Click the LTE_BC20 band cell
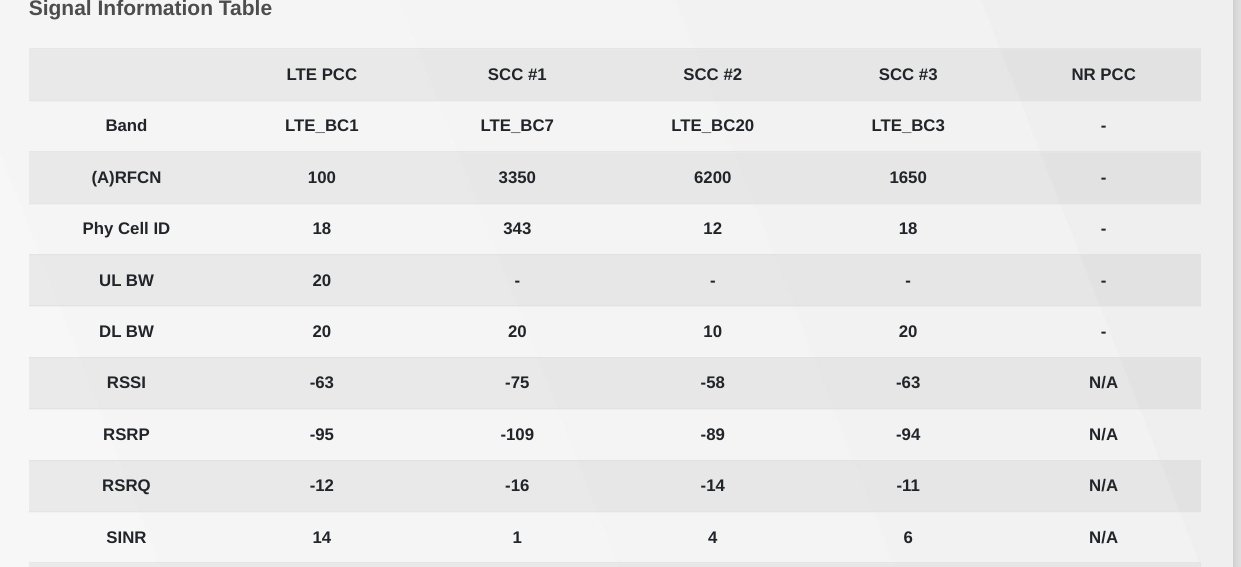This screenshot has height=567, width=1241. coord(712,126)
